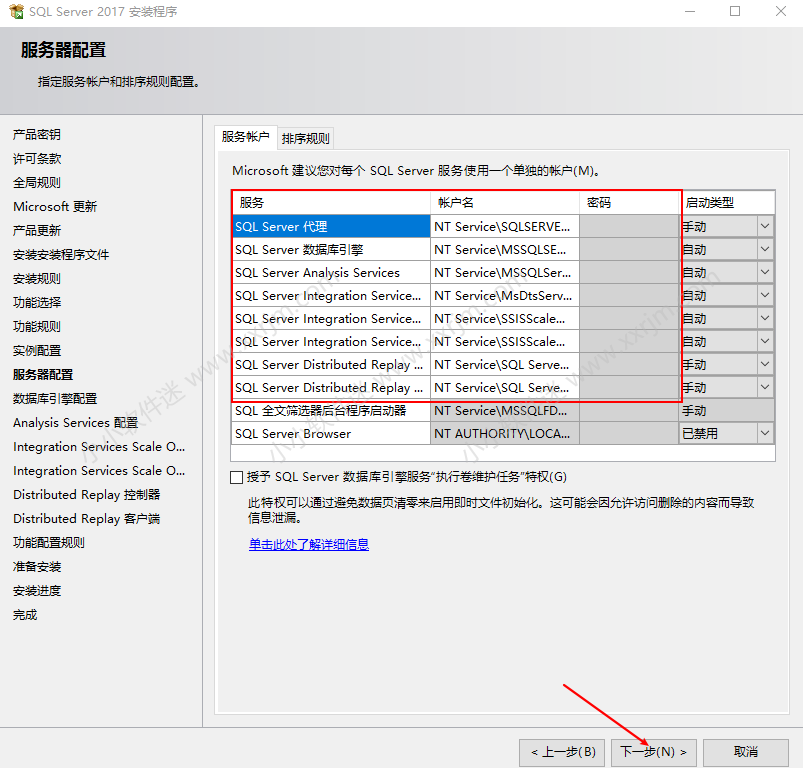Go back with 上一步(B) button

[562, 752]
